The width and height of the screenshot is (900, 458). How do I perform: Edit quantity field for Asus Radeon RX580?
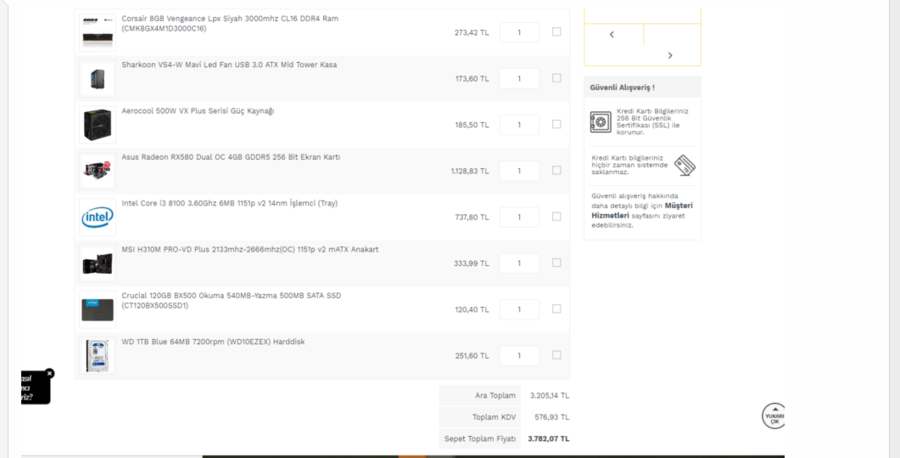(x=519, y=171)
